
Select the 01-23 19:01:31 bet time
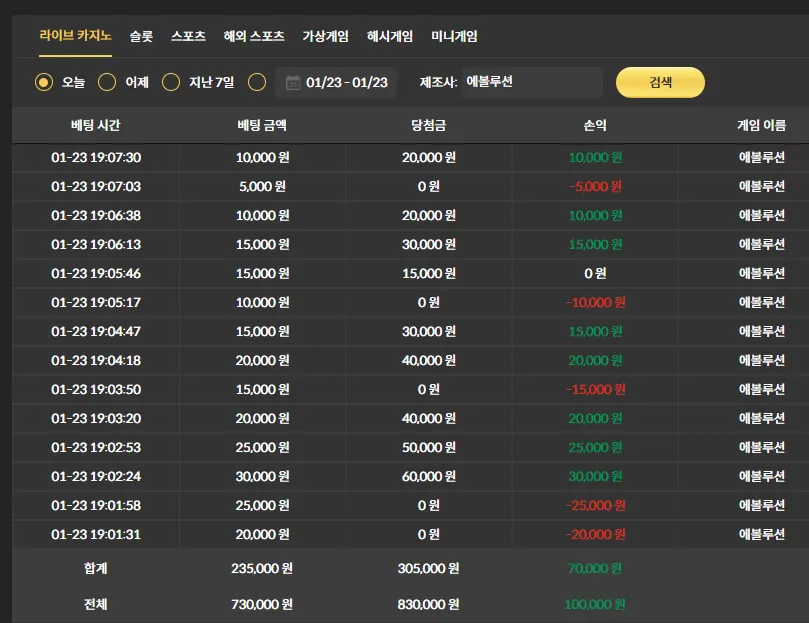point(96,534)
